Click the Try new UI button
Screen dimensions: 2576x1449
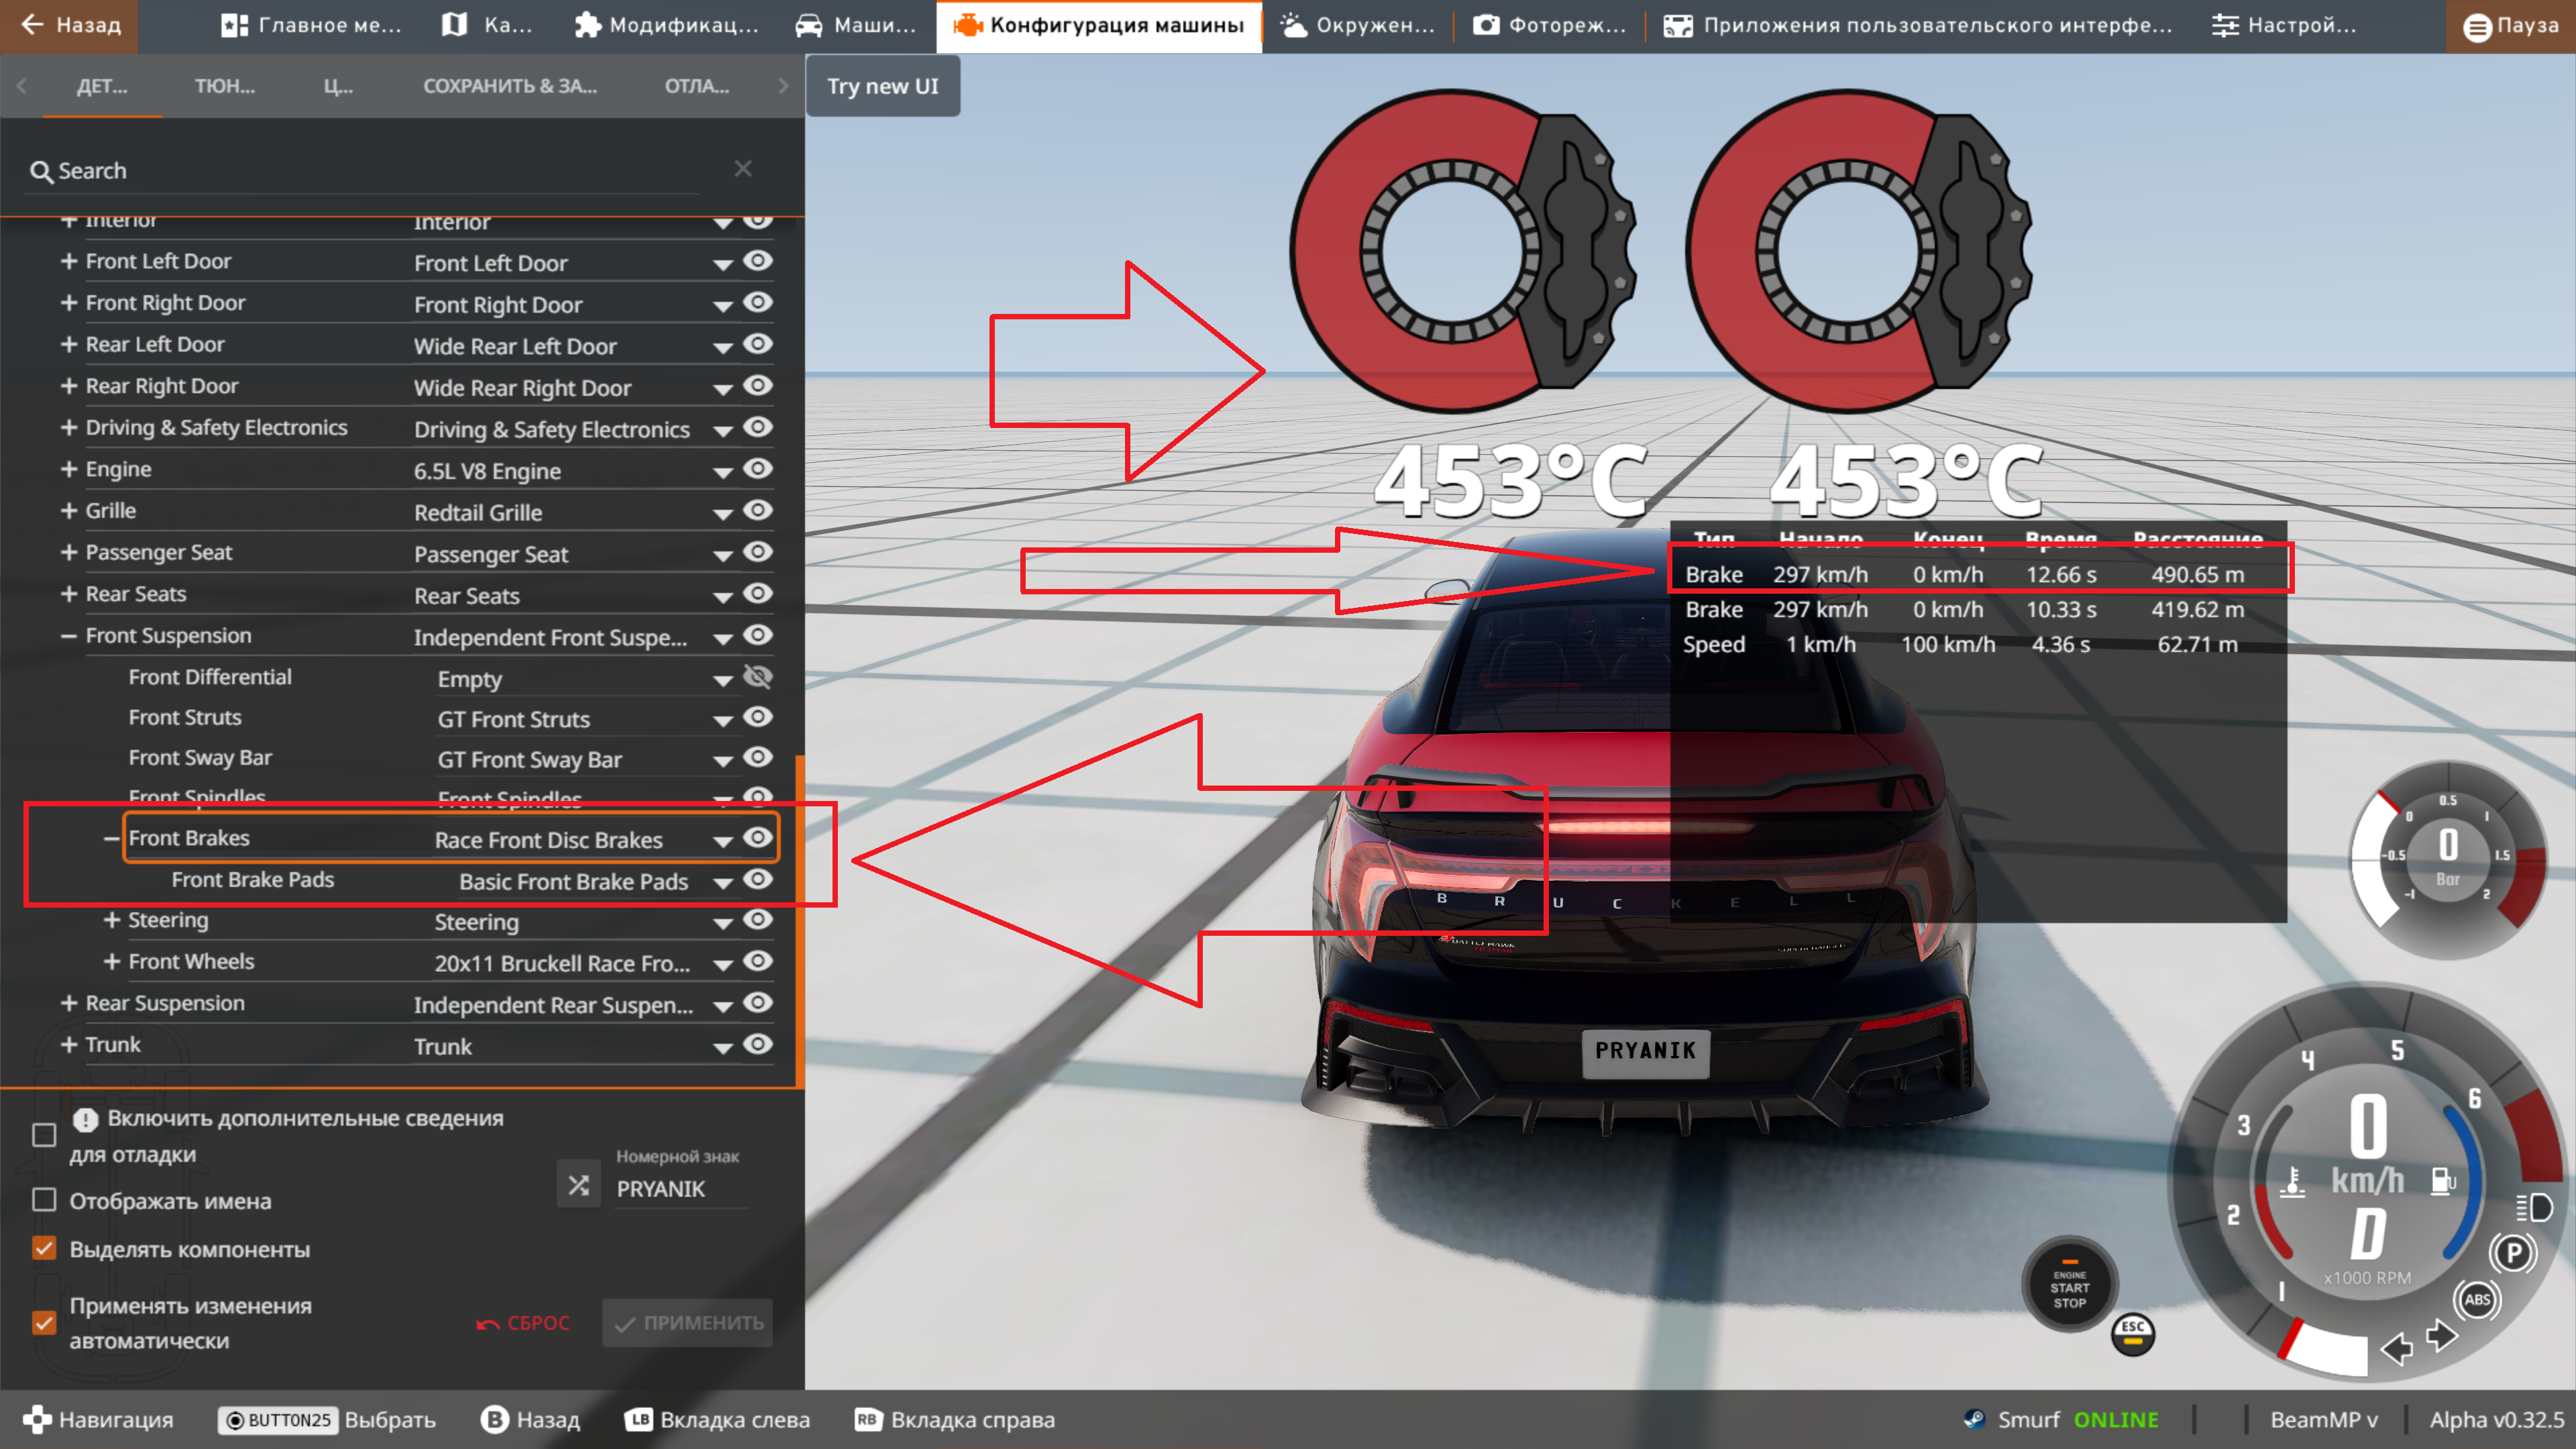pos(882,86)
